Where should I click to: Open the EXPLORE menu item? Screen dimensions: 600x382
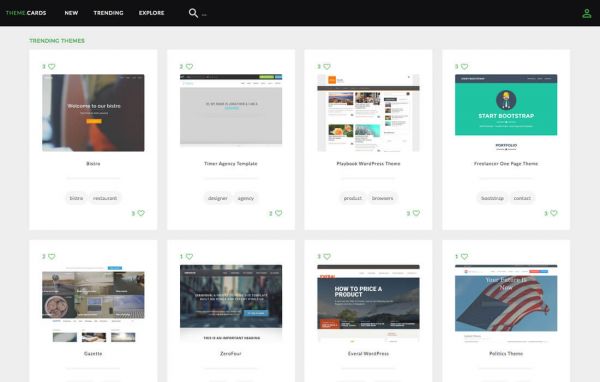[x=152, y=13]
